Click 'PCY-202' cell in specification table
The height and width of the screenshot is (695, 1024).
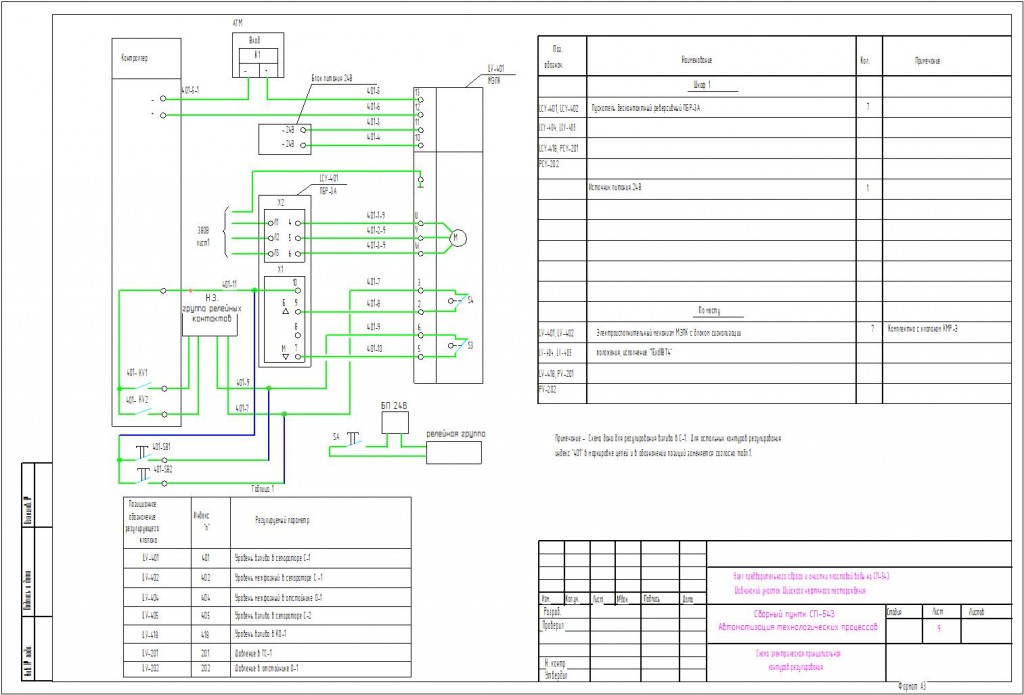click(547, 164)
